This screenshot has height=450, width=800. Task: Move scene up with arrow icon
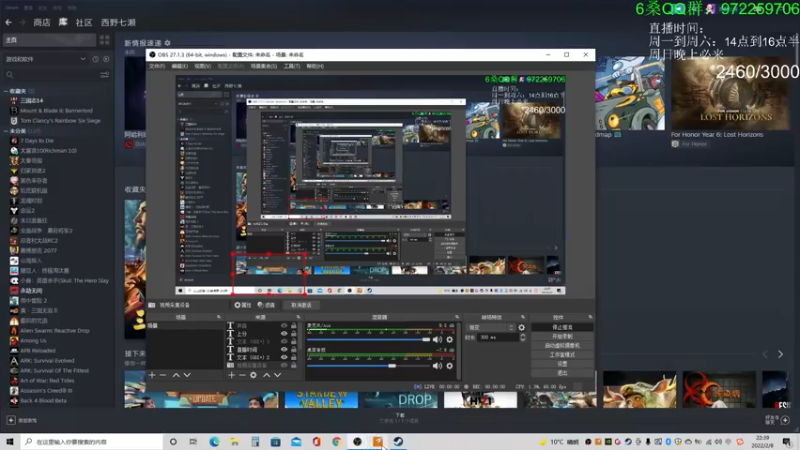(x=176, y=375)
